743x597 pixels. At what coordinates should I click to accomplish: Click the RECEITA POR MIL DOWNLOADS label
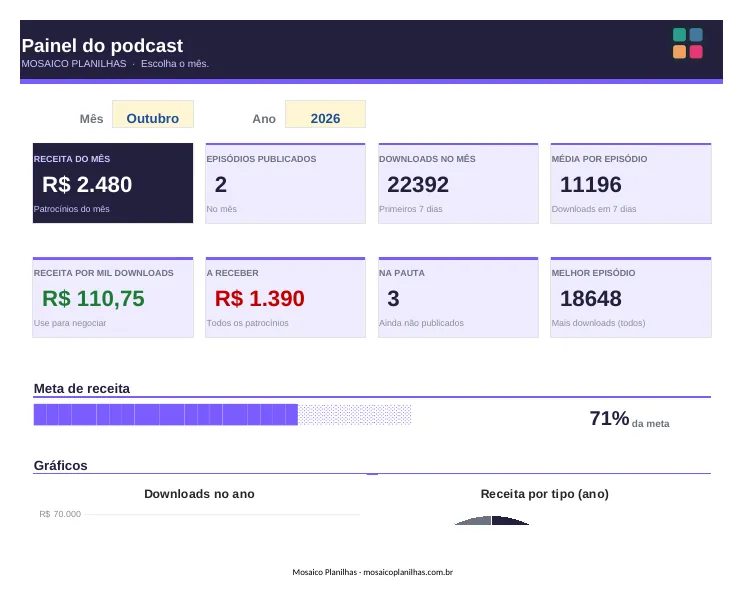pyautogui.click(x=104, y=273)
